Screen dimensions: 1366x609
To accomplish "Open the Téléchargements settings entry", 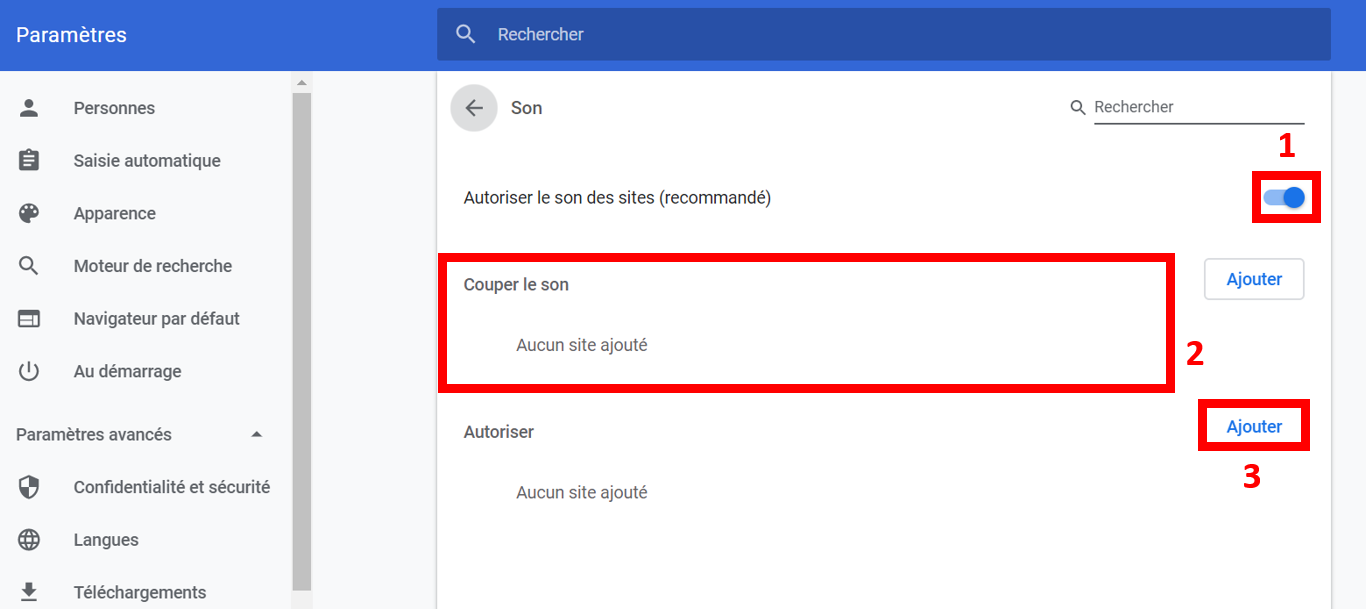I will [x=139, y=592].
